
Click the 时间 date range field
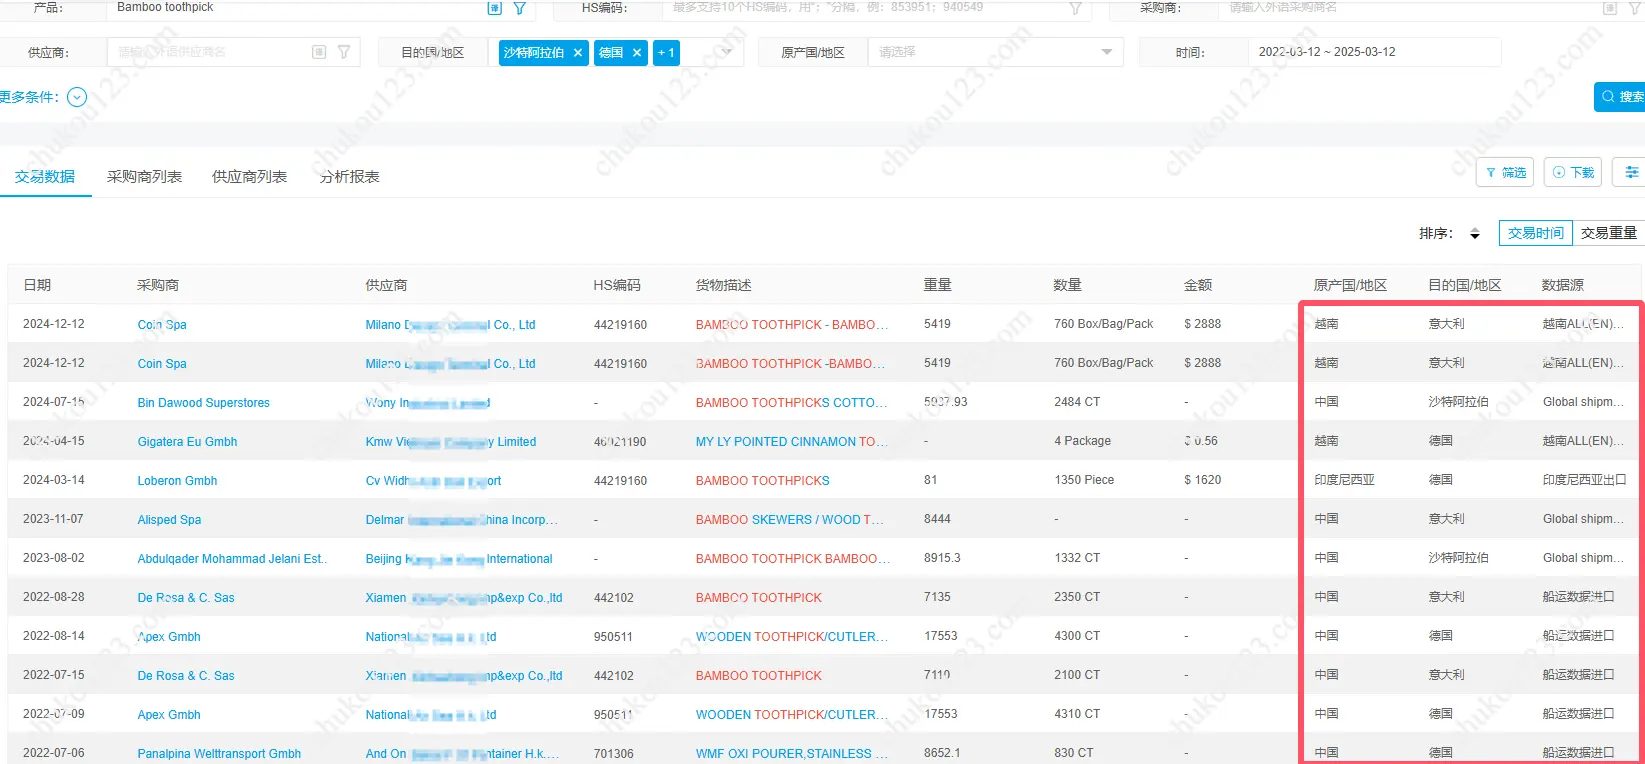pyautogui.click(x=1372, y=52)
